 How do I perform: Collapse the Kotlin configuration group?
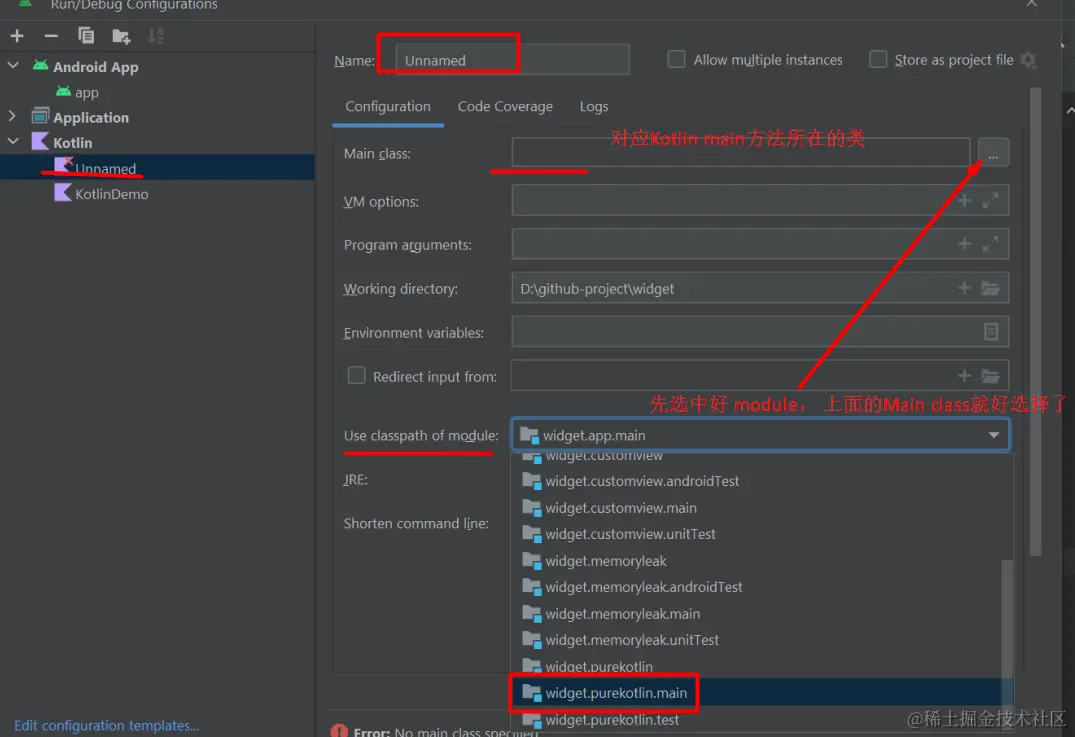click(12, 142)
